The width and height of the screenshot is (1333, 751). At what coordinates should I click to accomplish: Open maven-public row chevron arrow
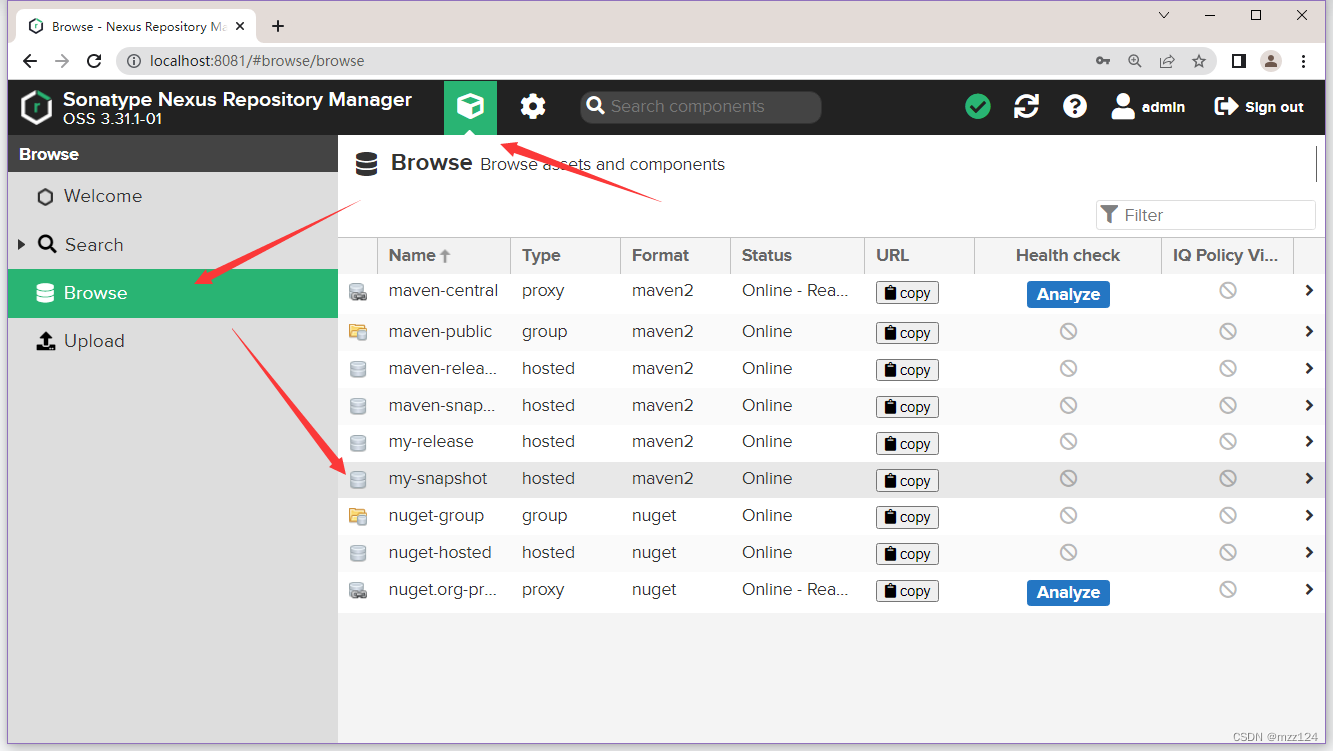[1309, 331]
